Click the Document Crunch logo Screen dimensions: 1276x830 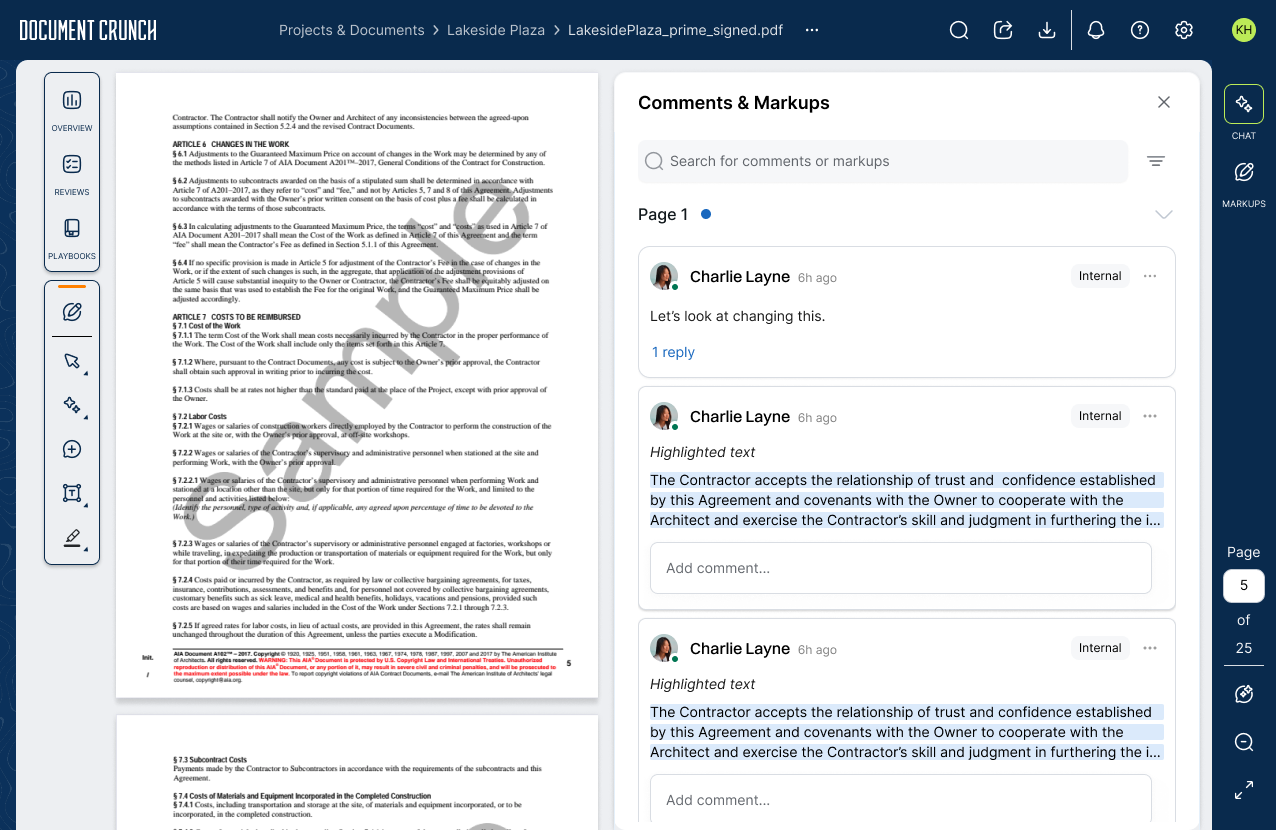(88, 30)
